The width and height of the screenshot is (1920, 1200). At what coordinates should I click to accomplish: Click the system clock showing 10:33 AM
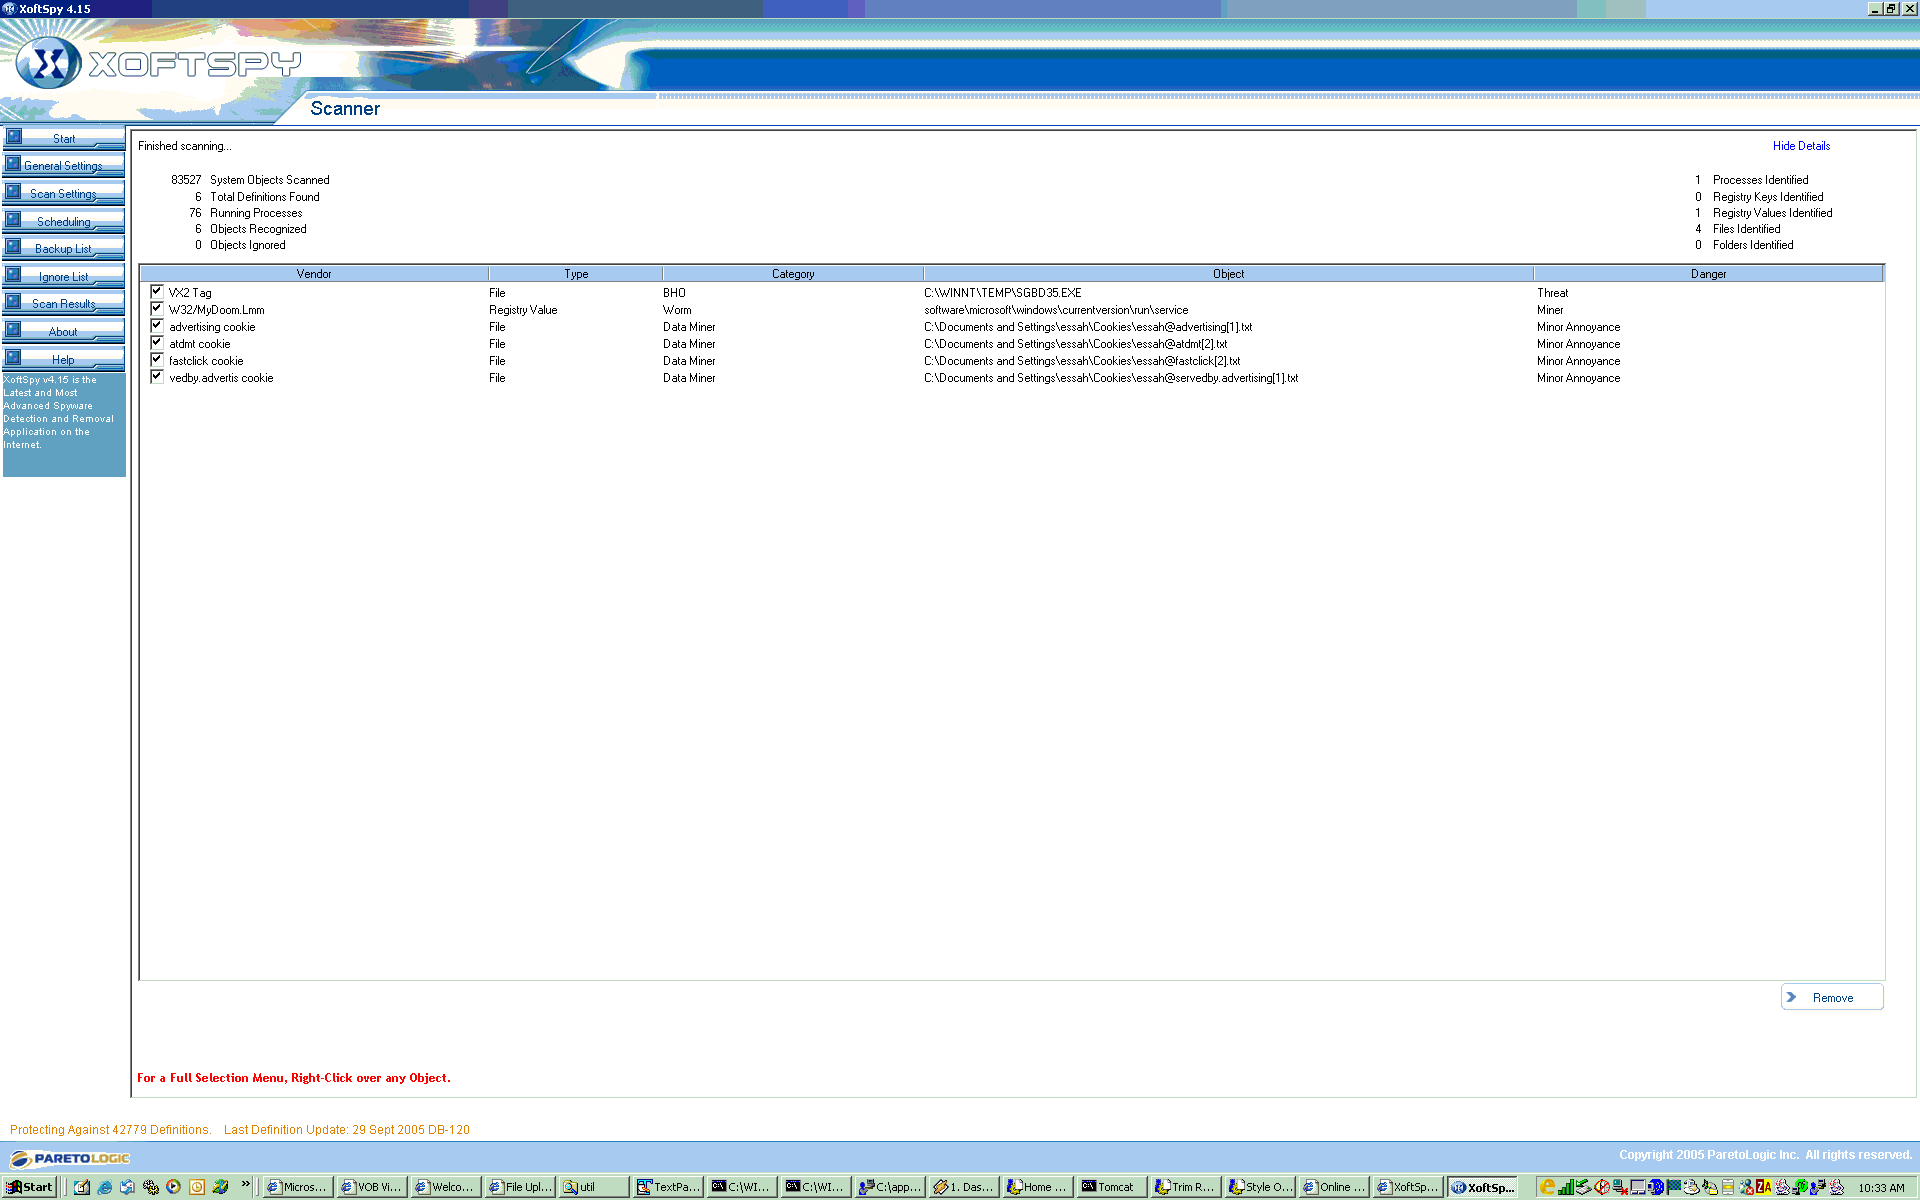coord(1881,1188)
